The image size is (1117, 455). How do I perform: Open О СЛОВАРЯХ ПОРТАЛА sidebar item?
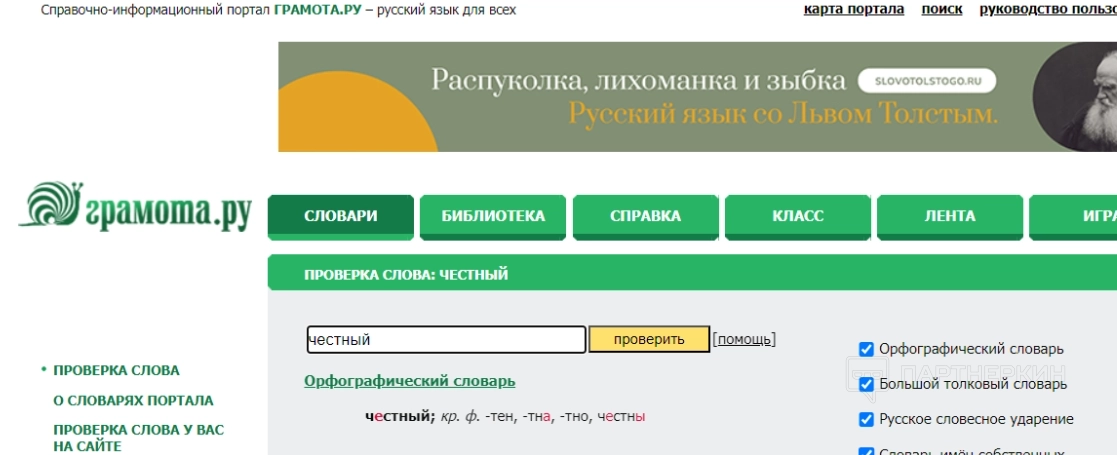tap(133, 401)
